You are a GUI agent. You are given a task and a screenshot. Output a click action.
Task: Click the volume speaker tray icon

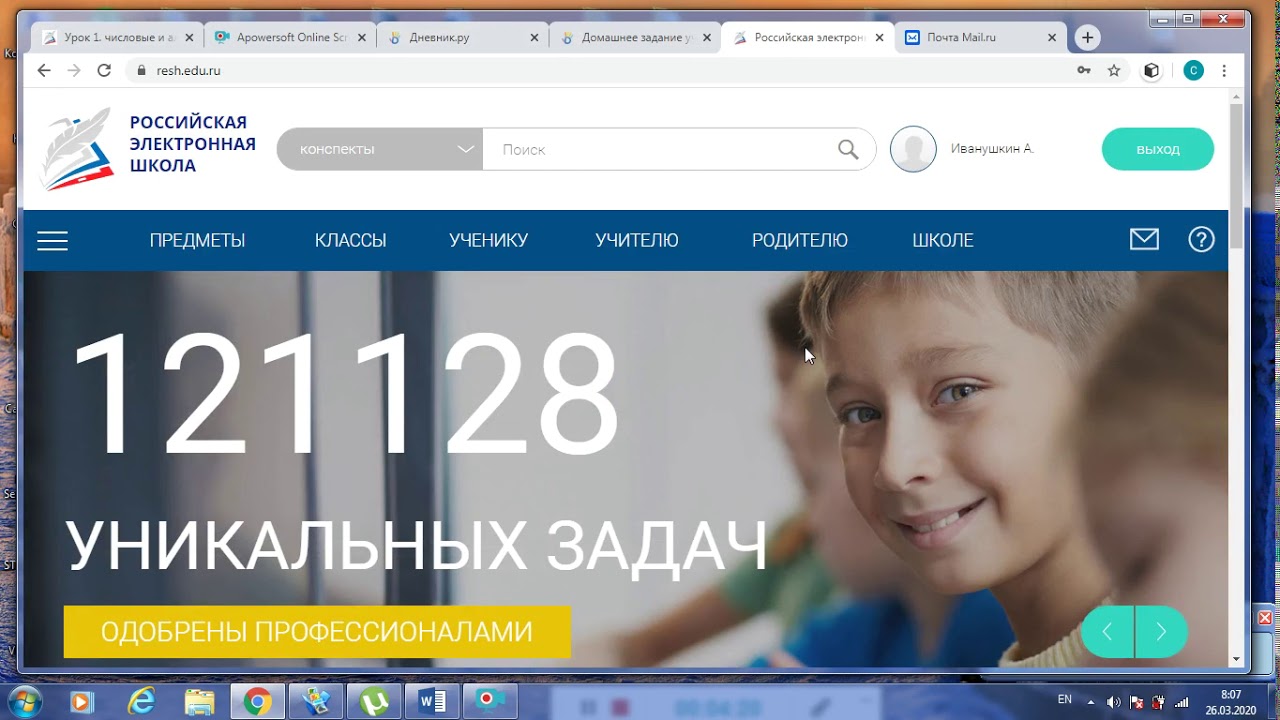[1113, 701]
